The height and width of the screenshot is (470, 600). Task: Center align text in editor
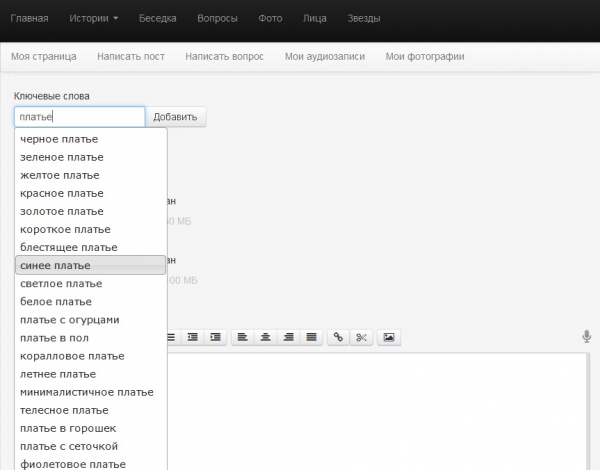click(x=266, y=337)
